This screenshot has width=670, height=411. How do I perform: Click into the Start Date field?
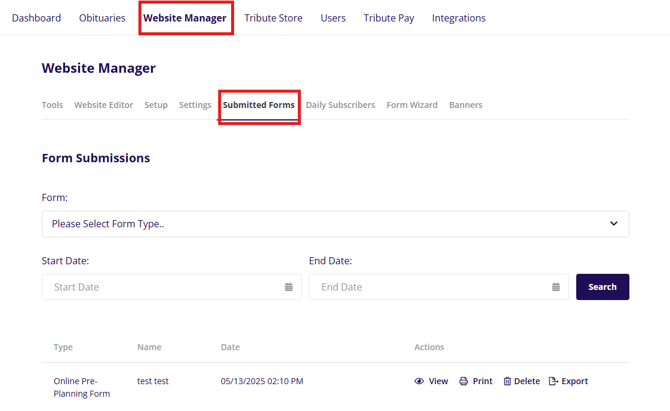tap(160, 287)
